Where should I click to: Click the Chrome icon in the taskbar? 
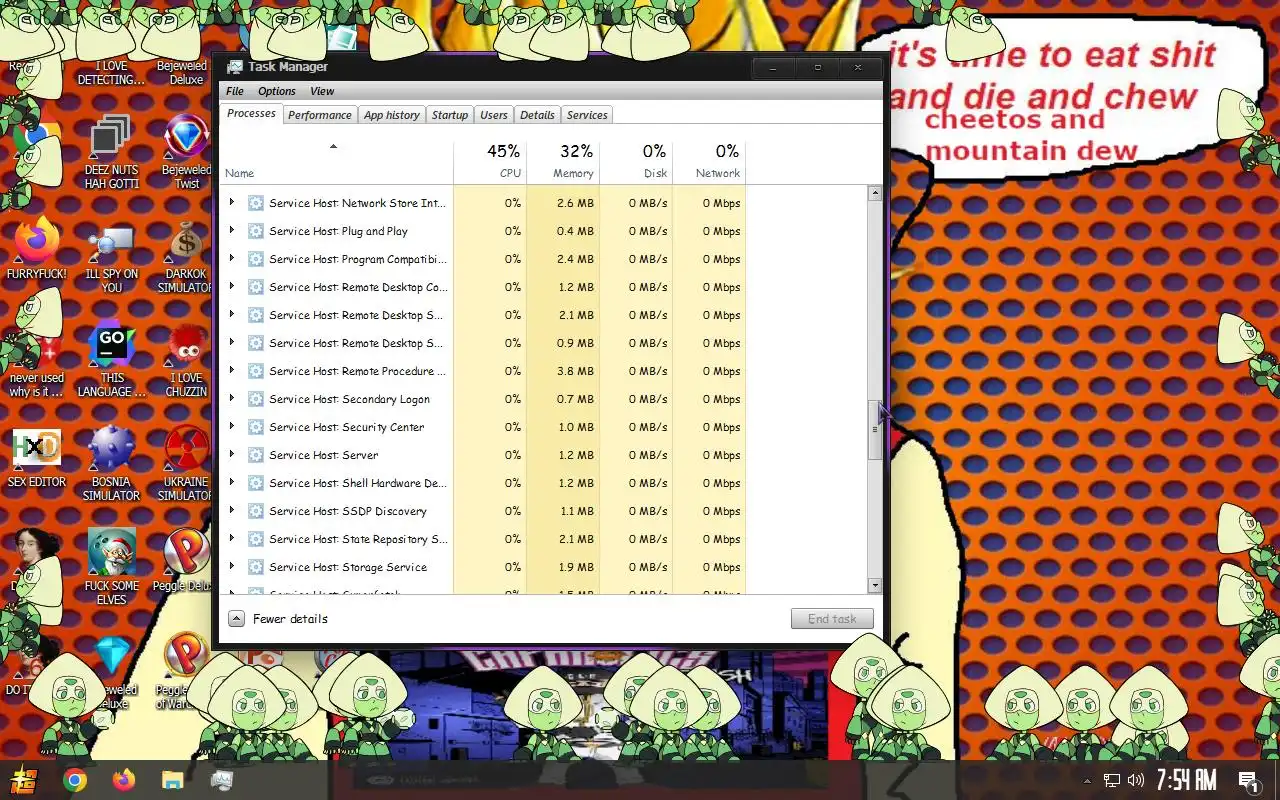(x=75, y=780)
